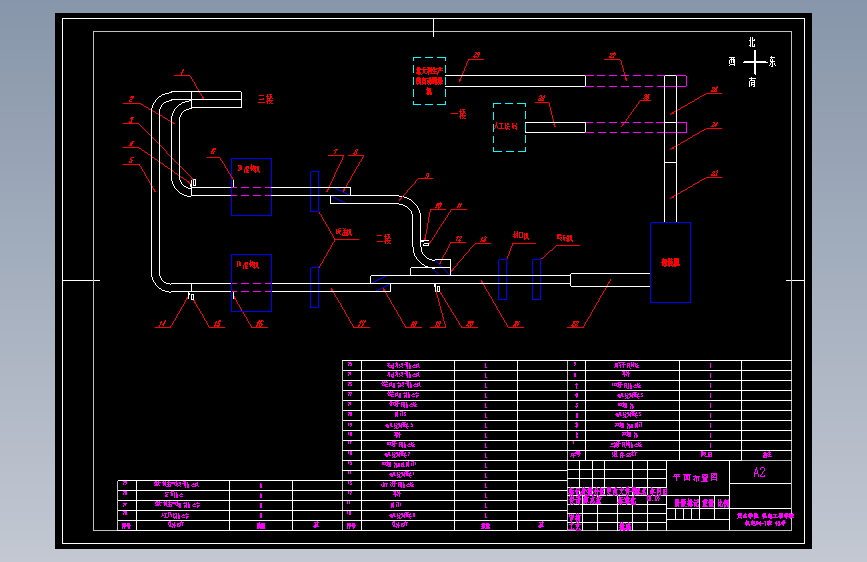Select callout number 14 at bottom left
The width and height of the screenshot is (867, 562).
pyautogui.click(x=162, y=324)
